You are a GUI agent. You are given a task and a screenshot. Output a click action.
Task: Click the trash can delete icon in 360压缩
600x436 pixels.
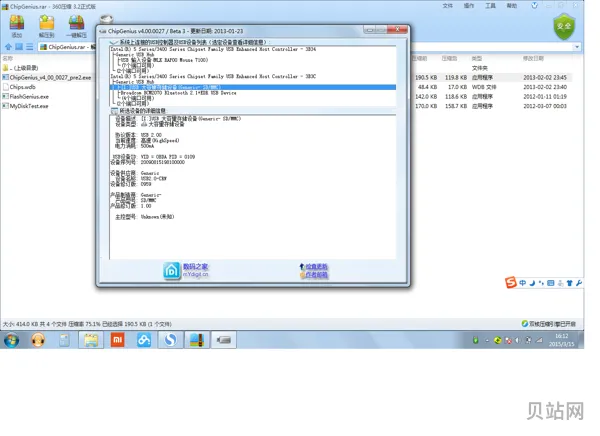point(106,19)
